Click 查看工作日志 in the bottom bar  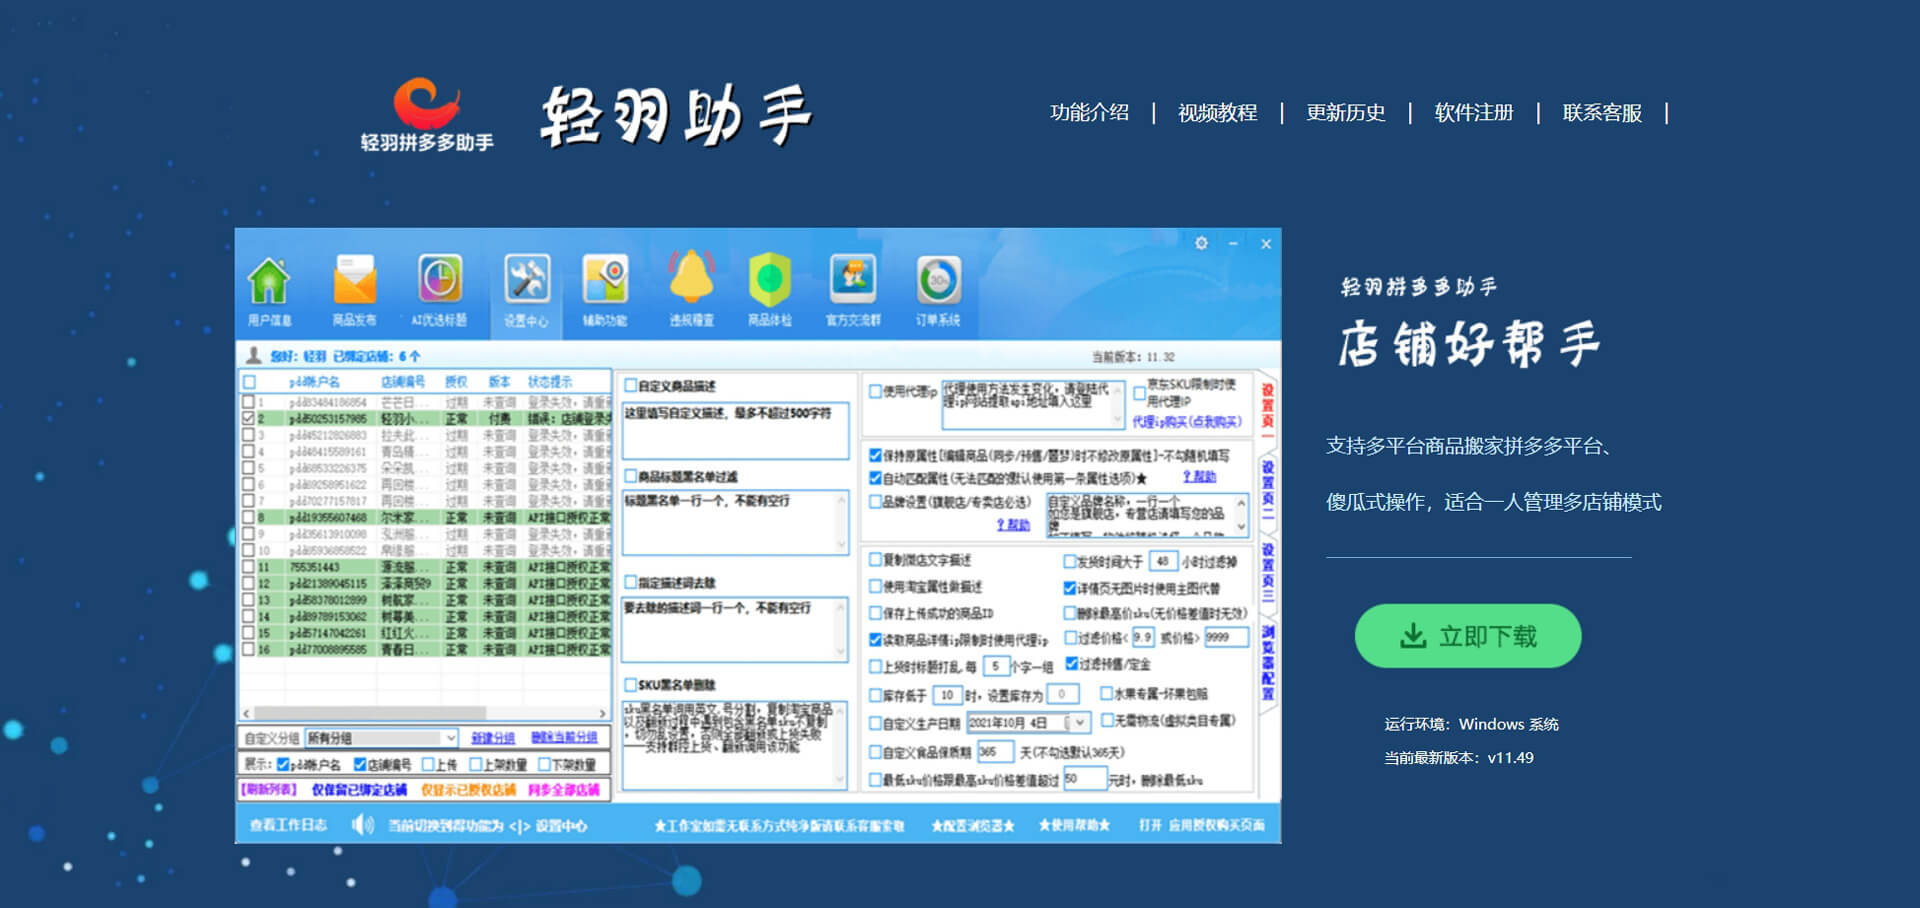coord(288,825)
